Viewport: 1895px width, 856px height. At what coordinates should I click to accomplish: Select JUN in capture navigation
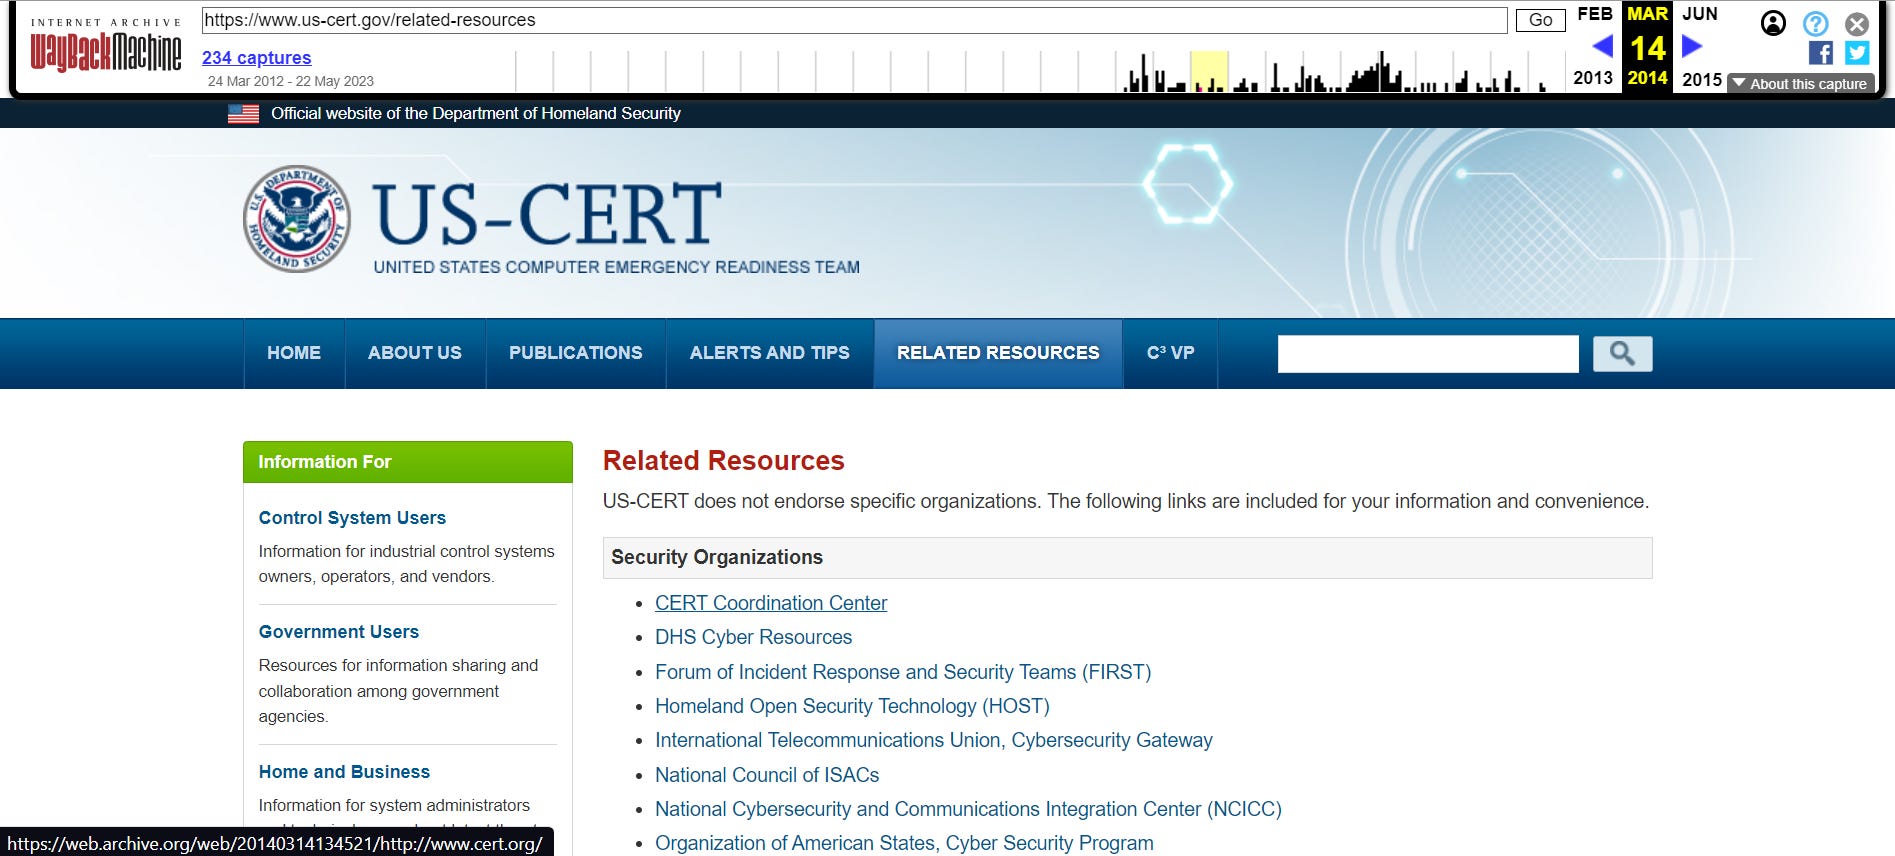pos(1700,14)
